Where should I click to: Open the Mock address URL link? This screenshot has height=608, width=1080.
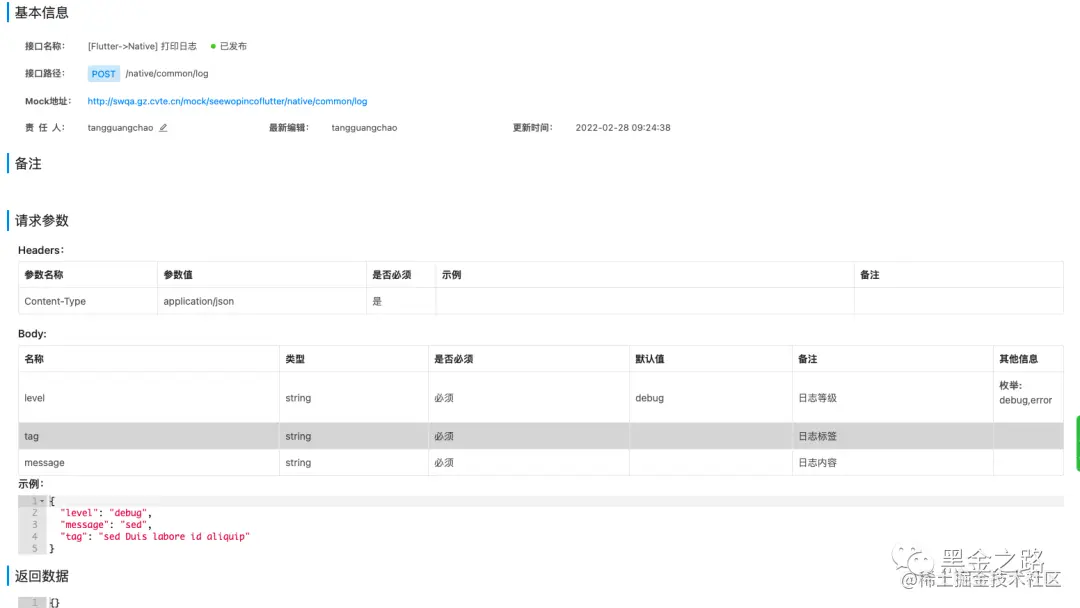click(x=227, y=101)
